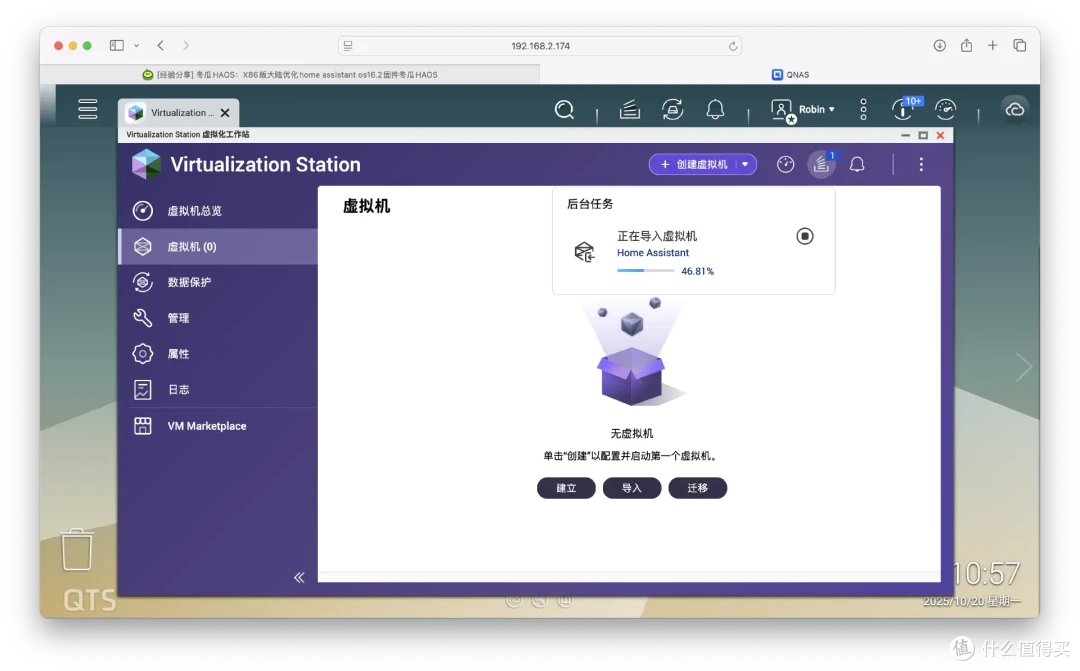The width and height of the screenshot is (1080, 671).
Task: Open 管理 management in sidebar
Action: tap(218, 318)
